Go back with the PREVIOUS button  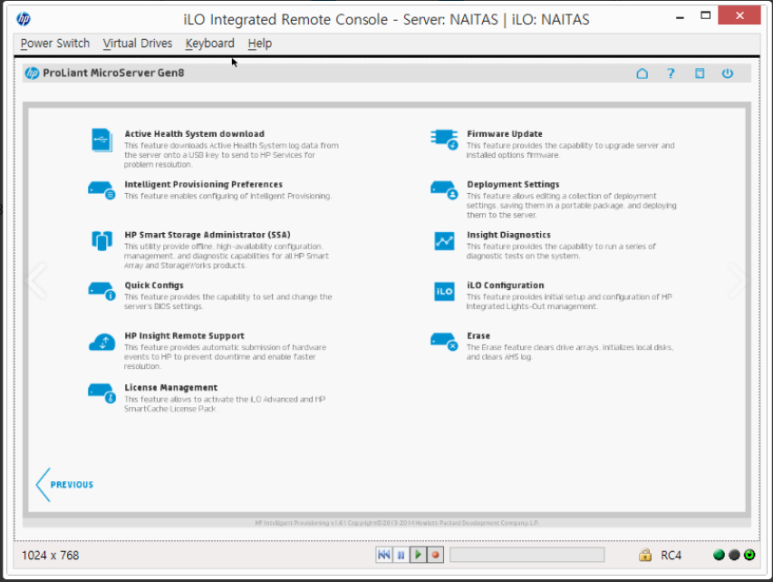click(65, 485)
